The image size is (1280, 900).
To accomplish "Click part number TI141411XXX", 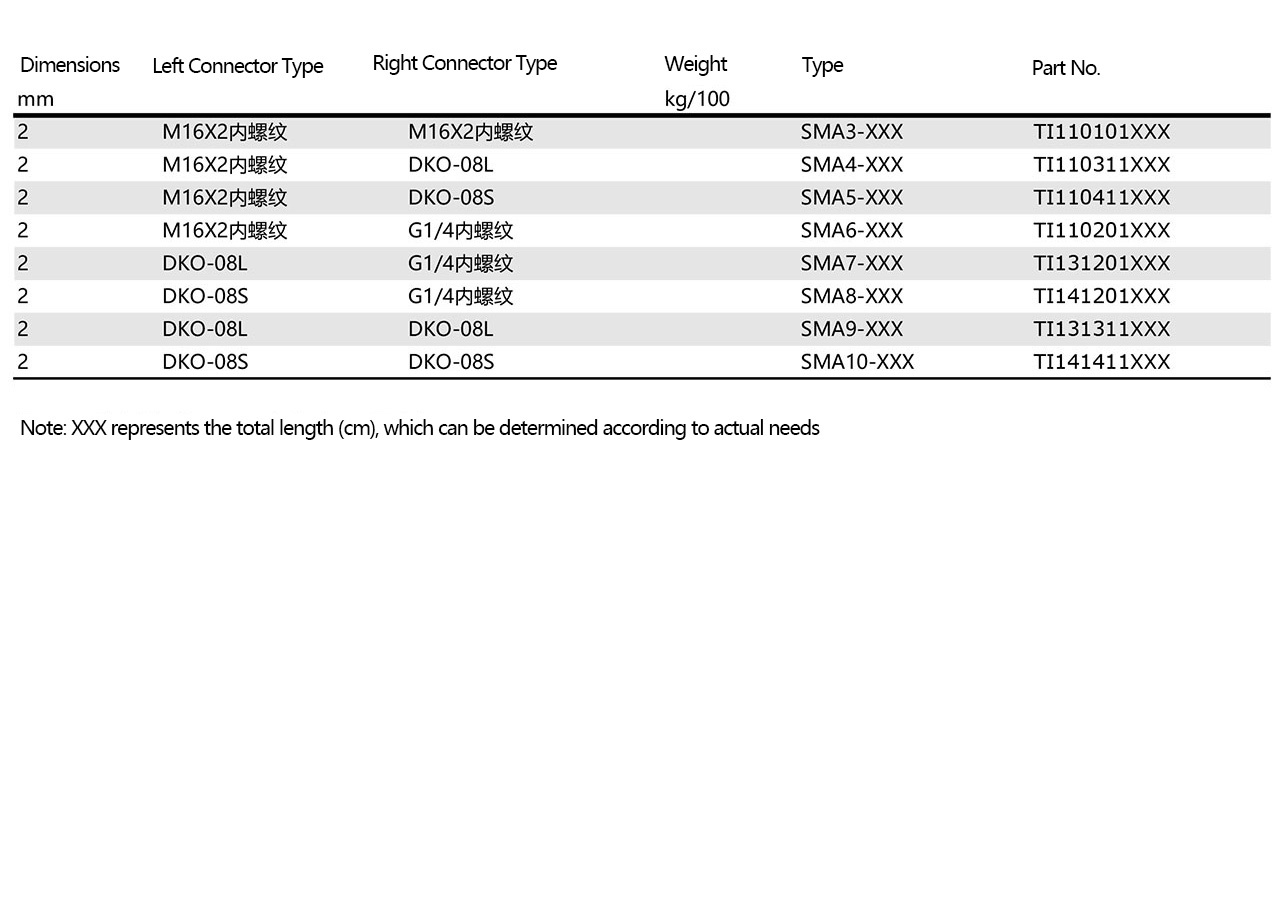I will (1102, 362).
